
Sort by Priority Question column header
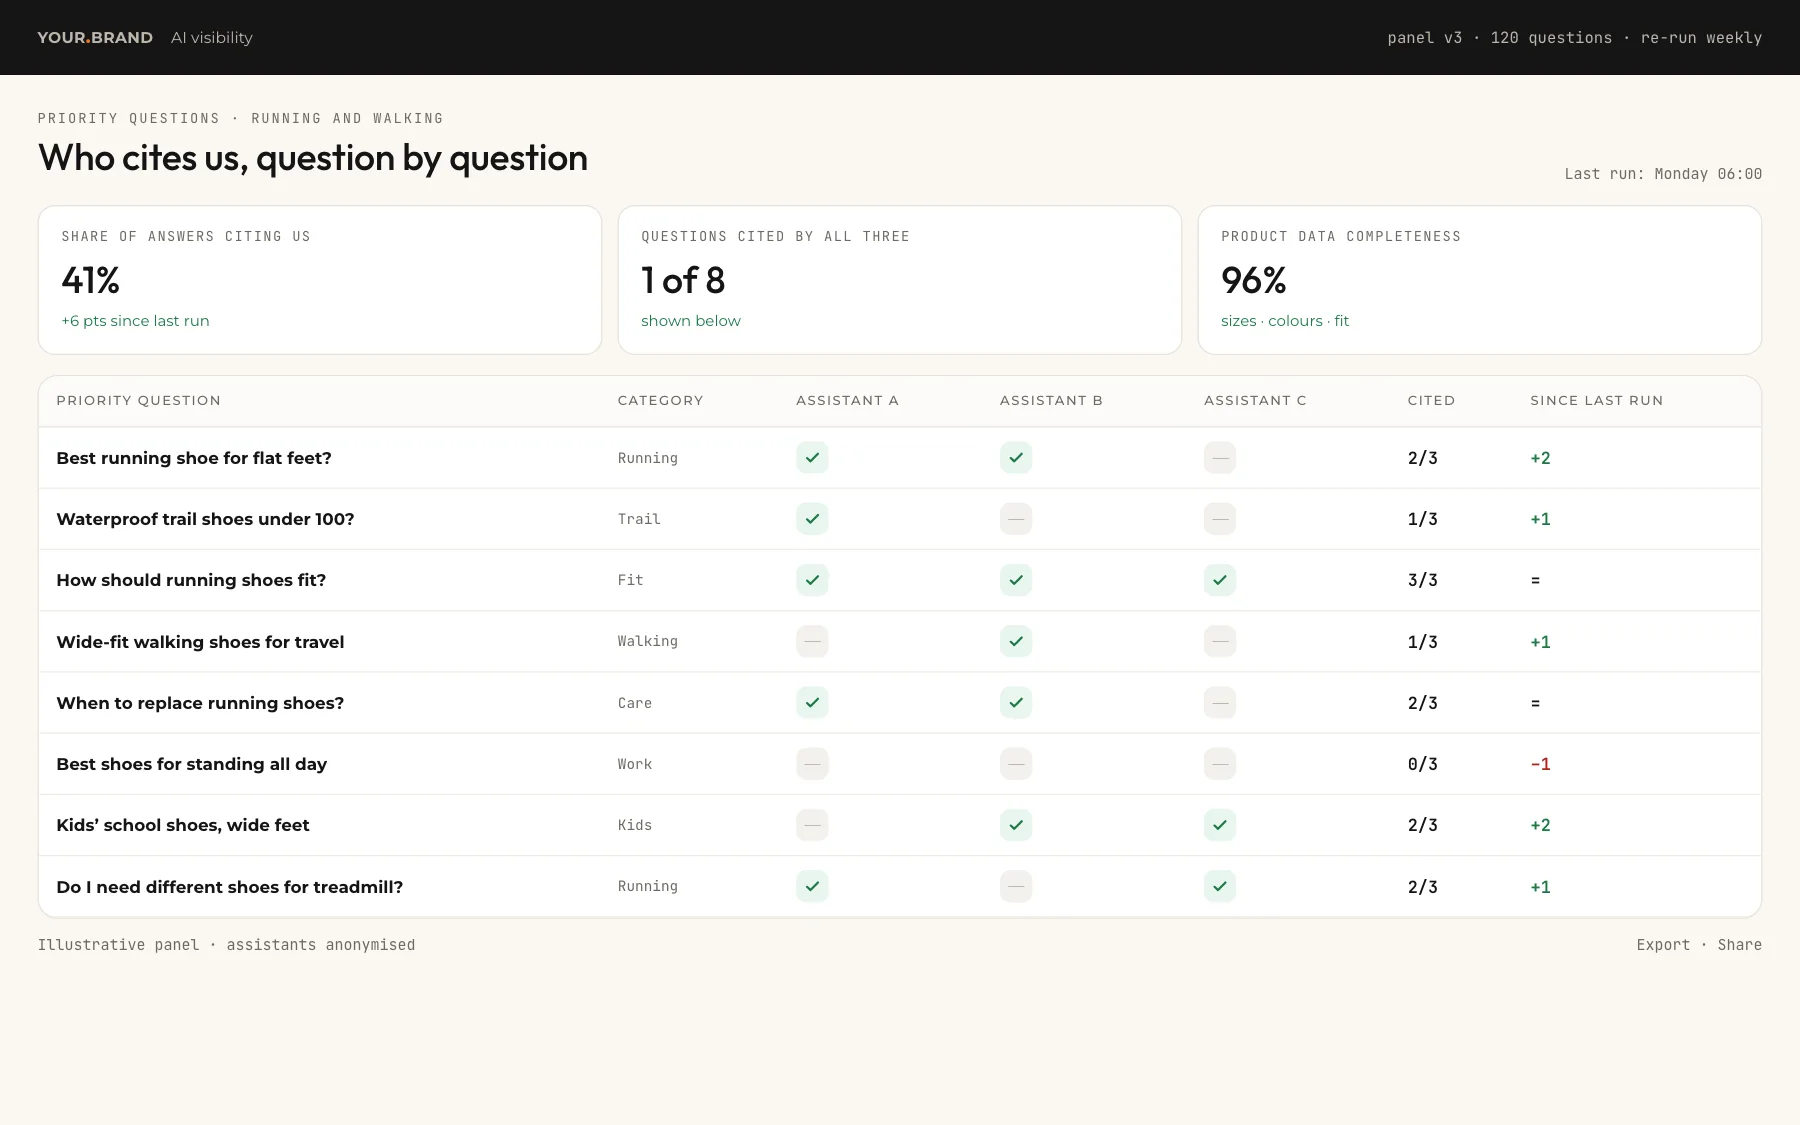point(139,400)
